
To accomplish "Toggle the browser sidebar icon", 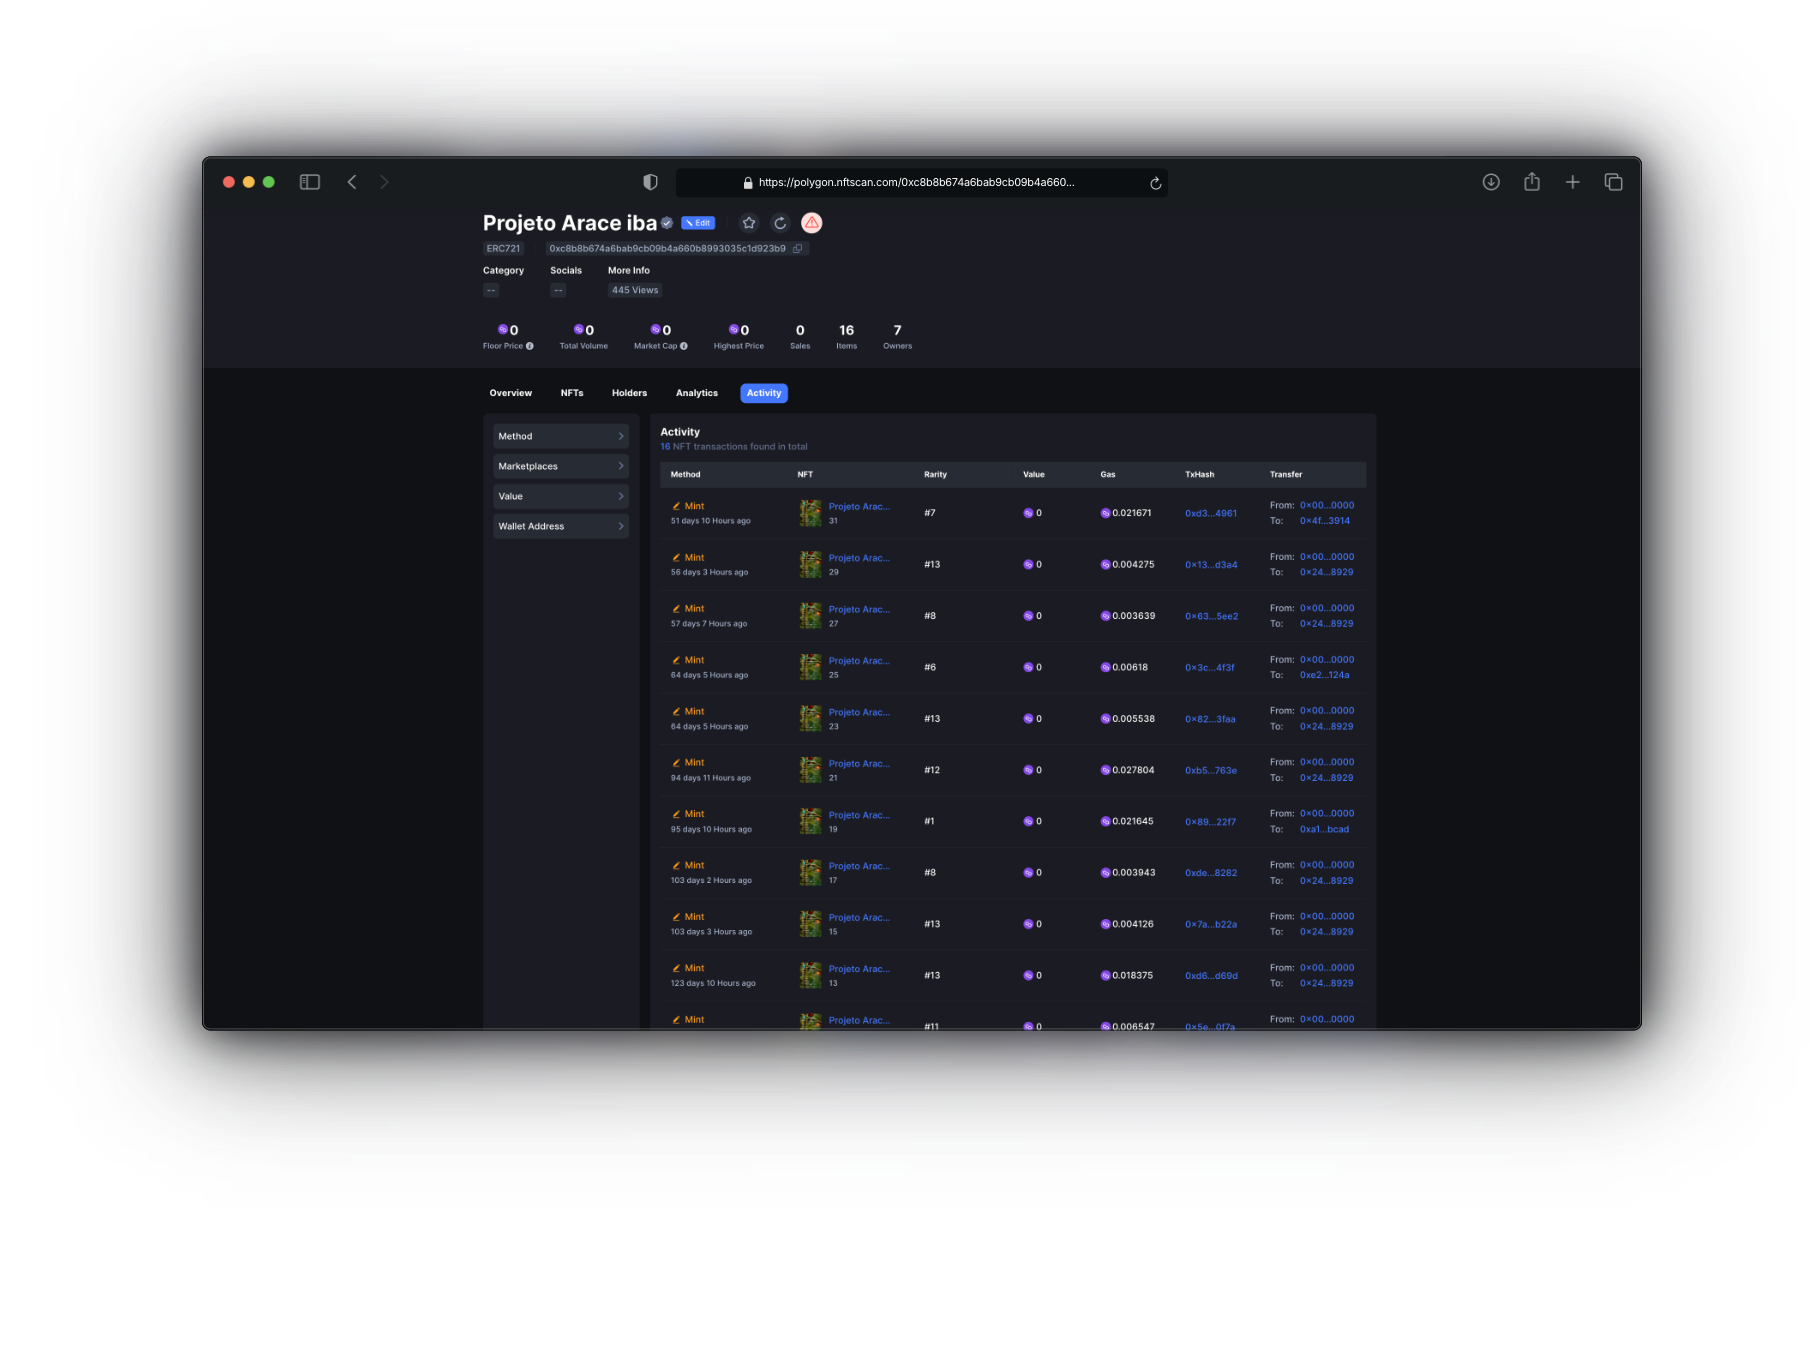I will point(310,182).
